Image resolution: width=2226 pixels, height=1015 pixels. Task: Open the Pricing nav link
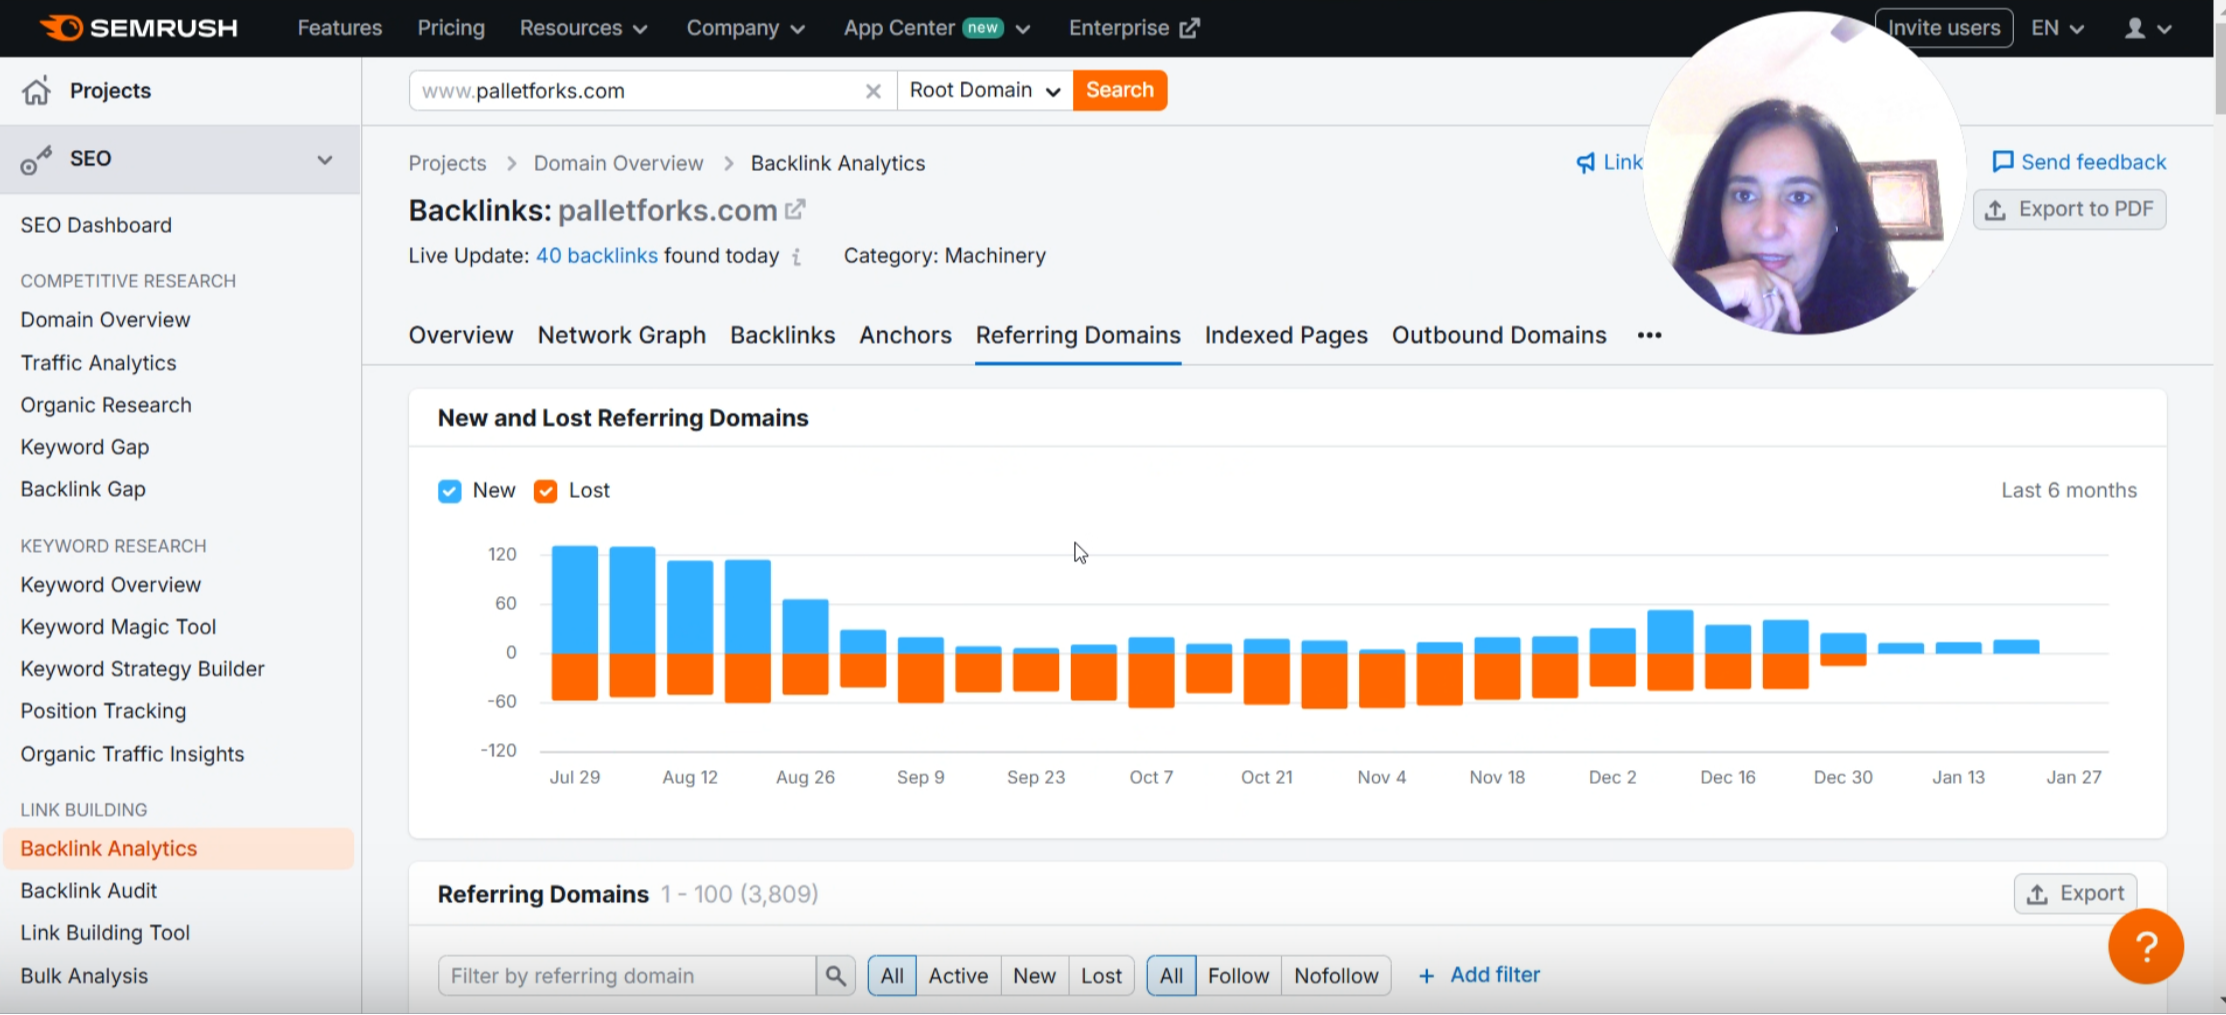[x=451, y=28]
